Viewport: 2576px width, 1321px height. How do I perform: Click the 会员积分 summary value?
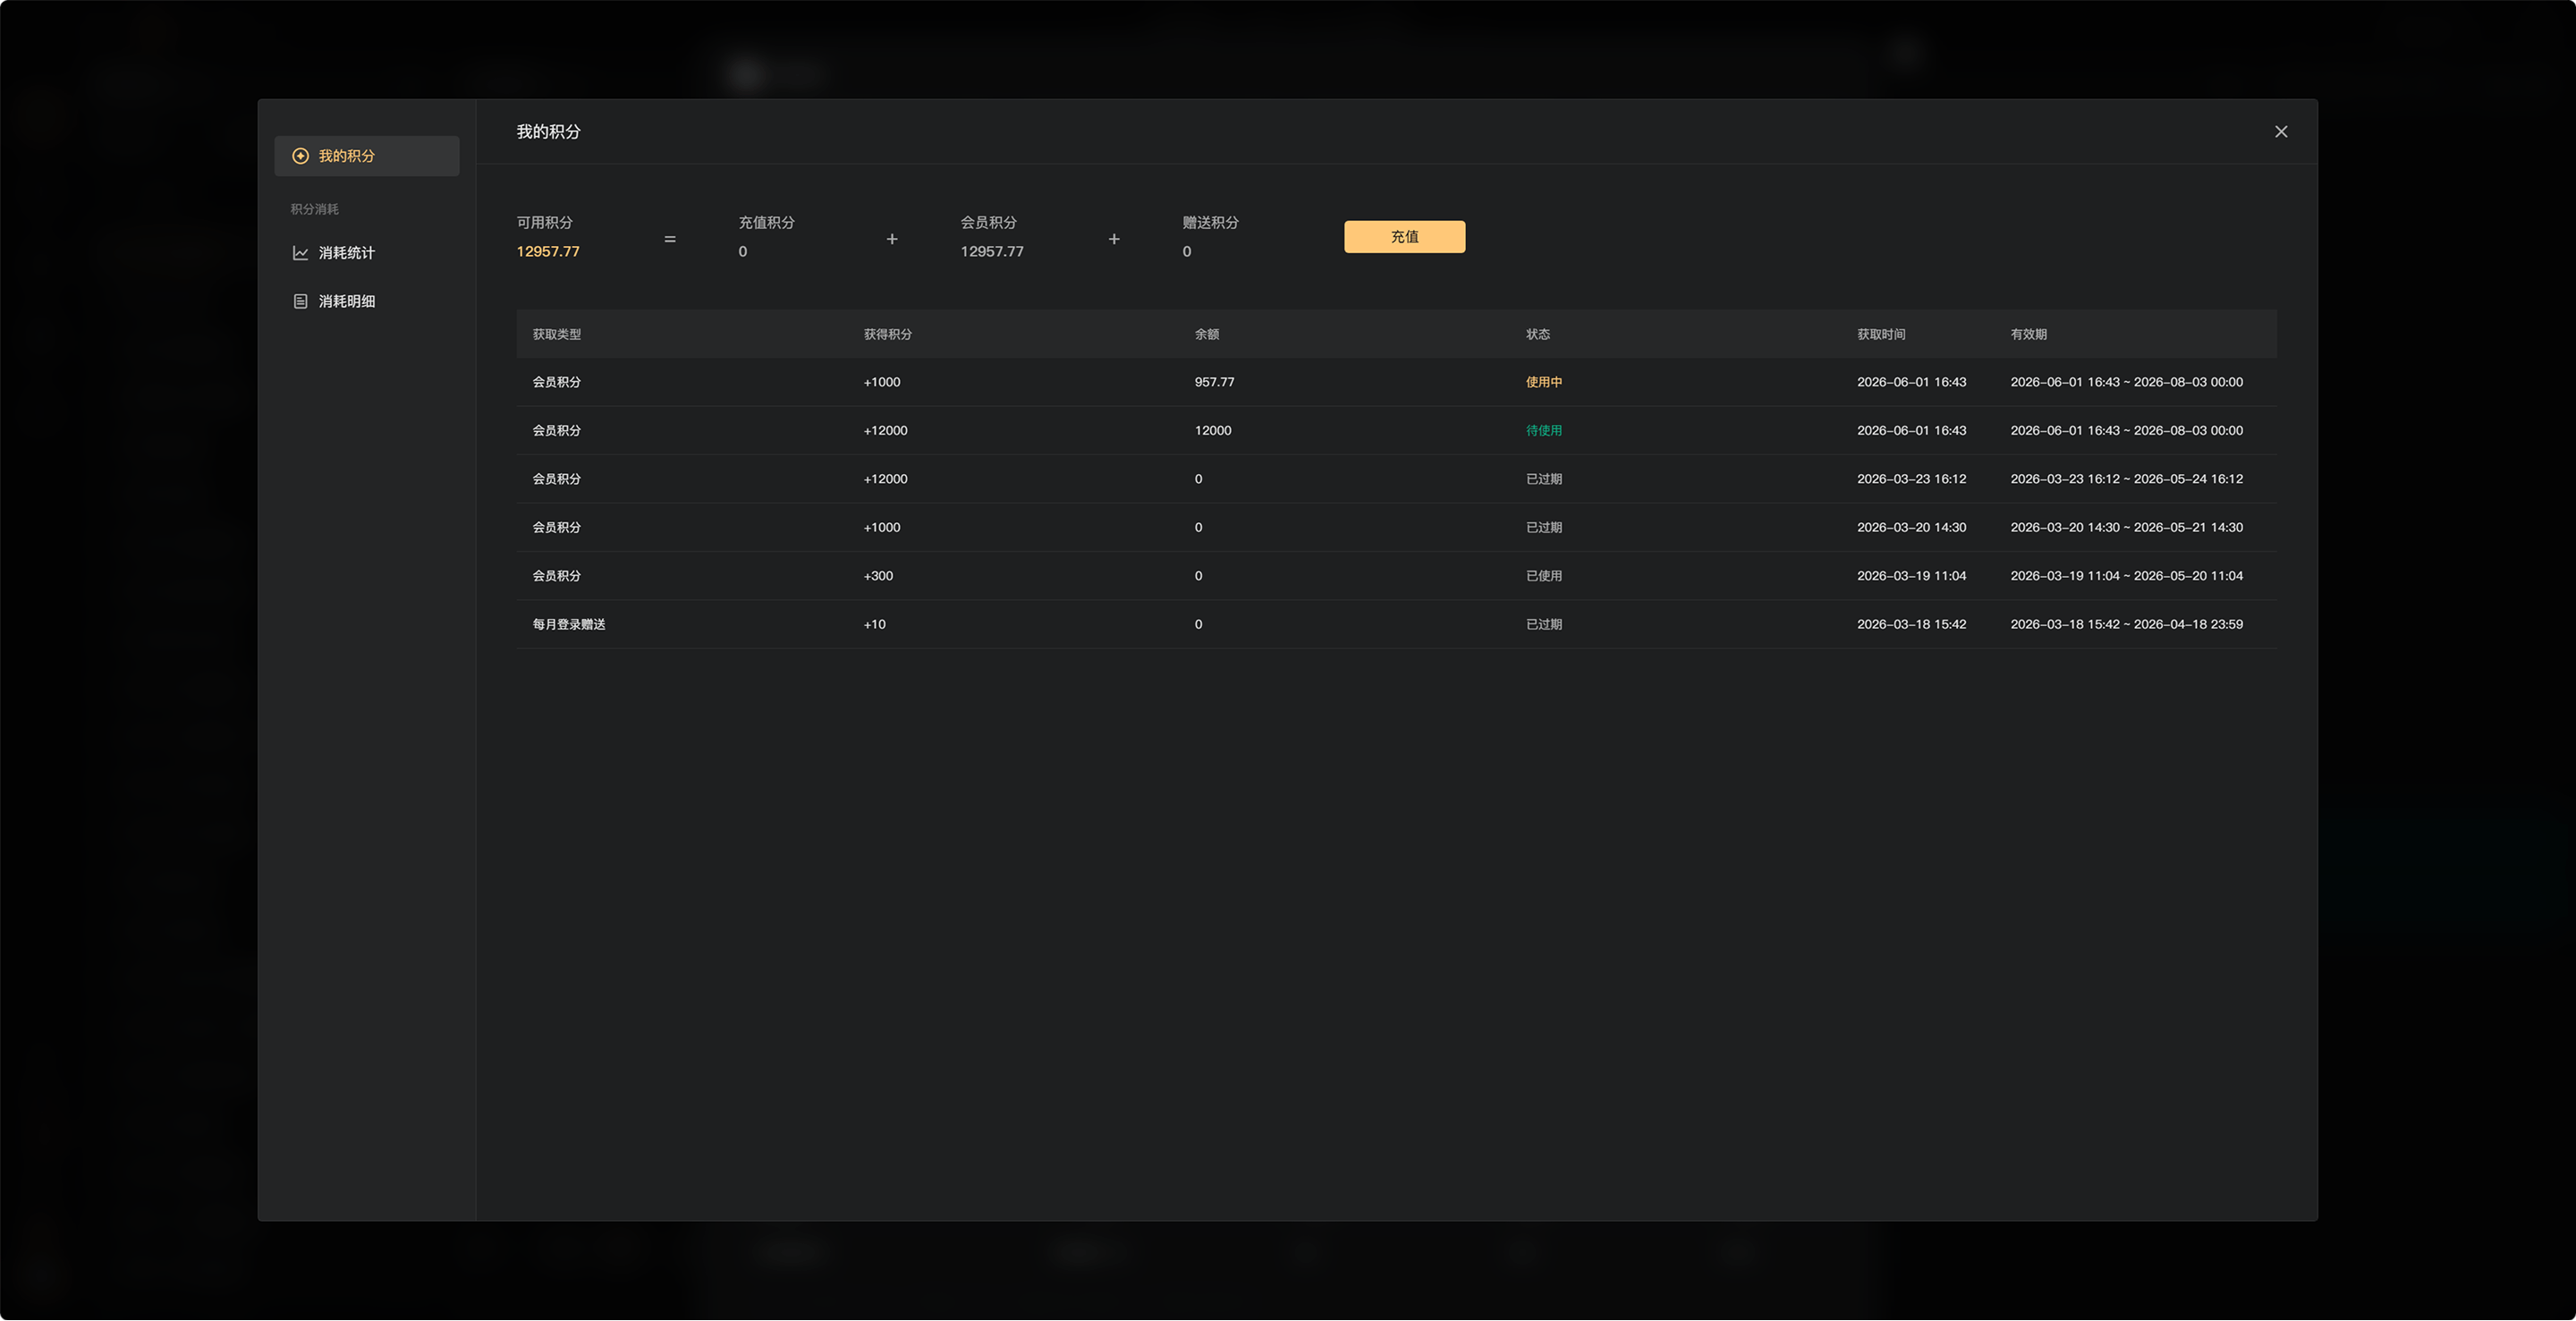992,252
